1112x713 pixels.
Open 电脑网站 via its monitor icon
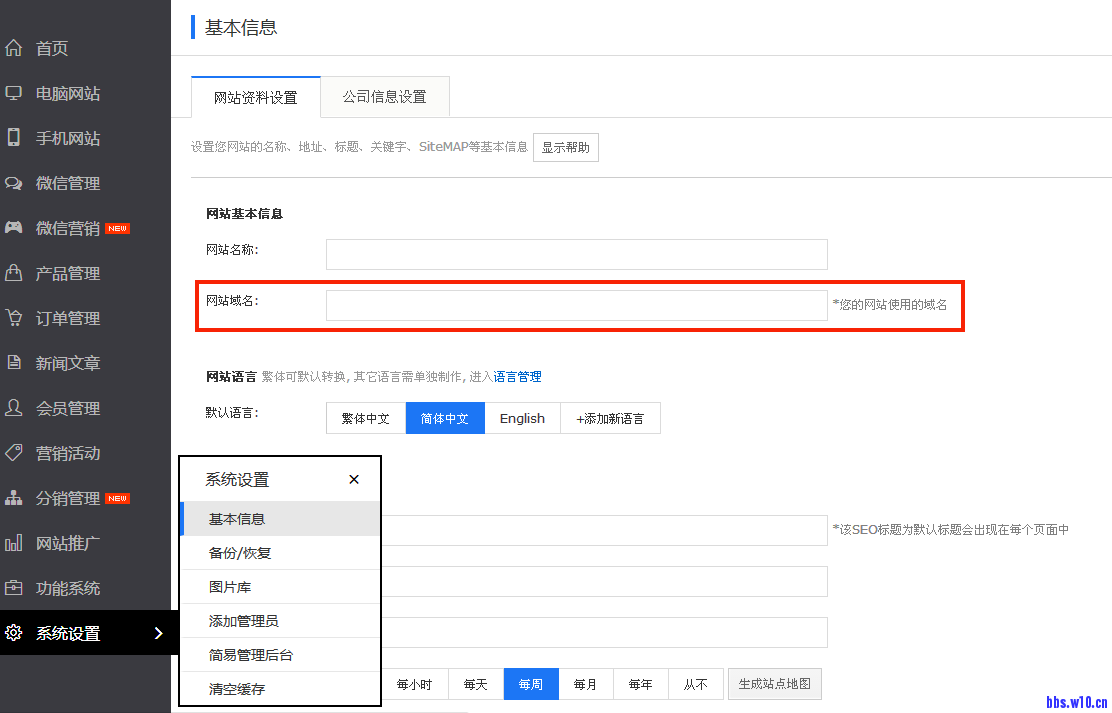coord(14,93)
